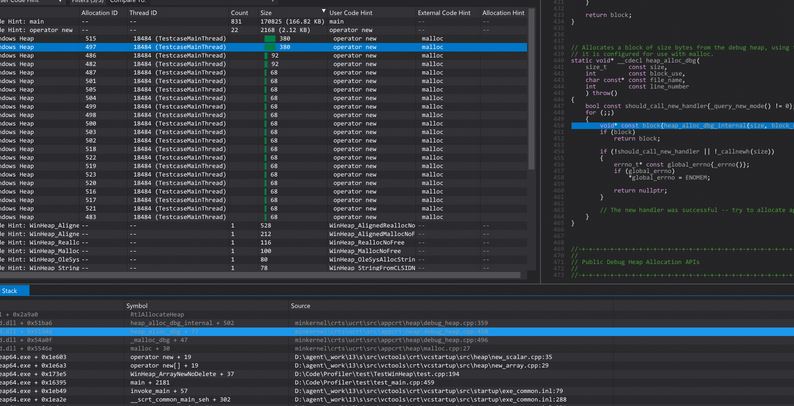
Task: Select the allocation row with ID 504
Action: click(263, 98)
